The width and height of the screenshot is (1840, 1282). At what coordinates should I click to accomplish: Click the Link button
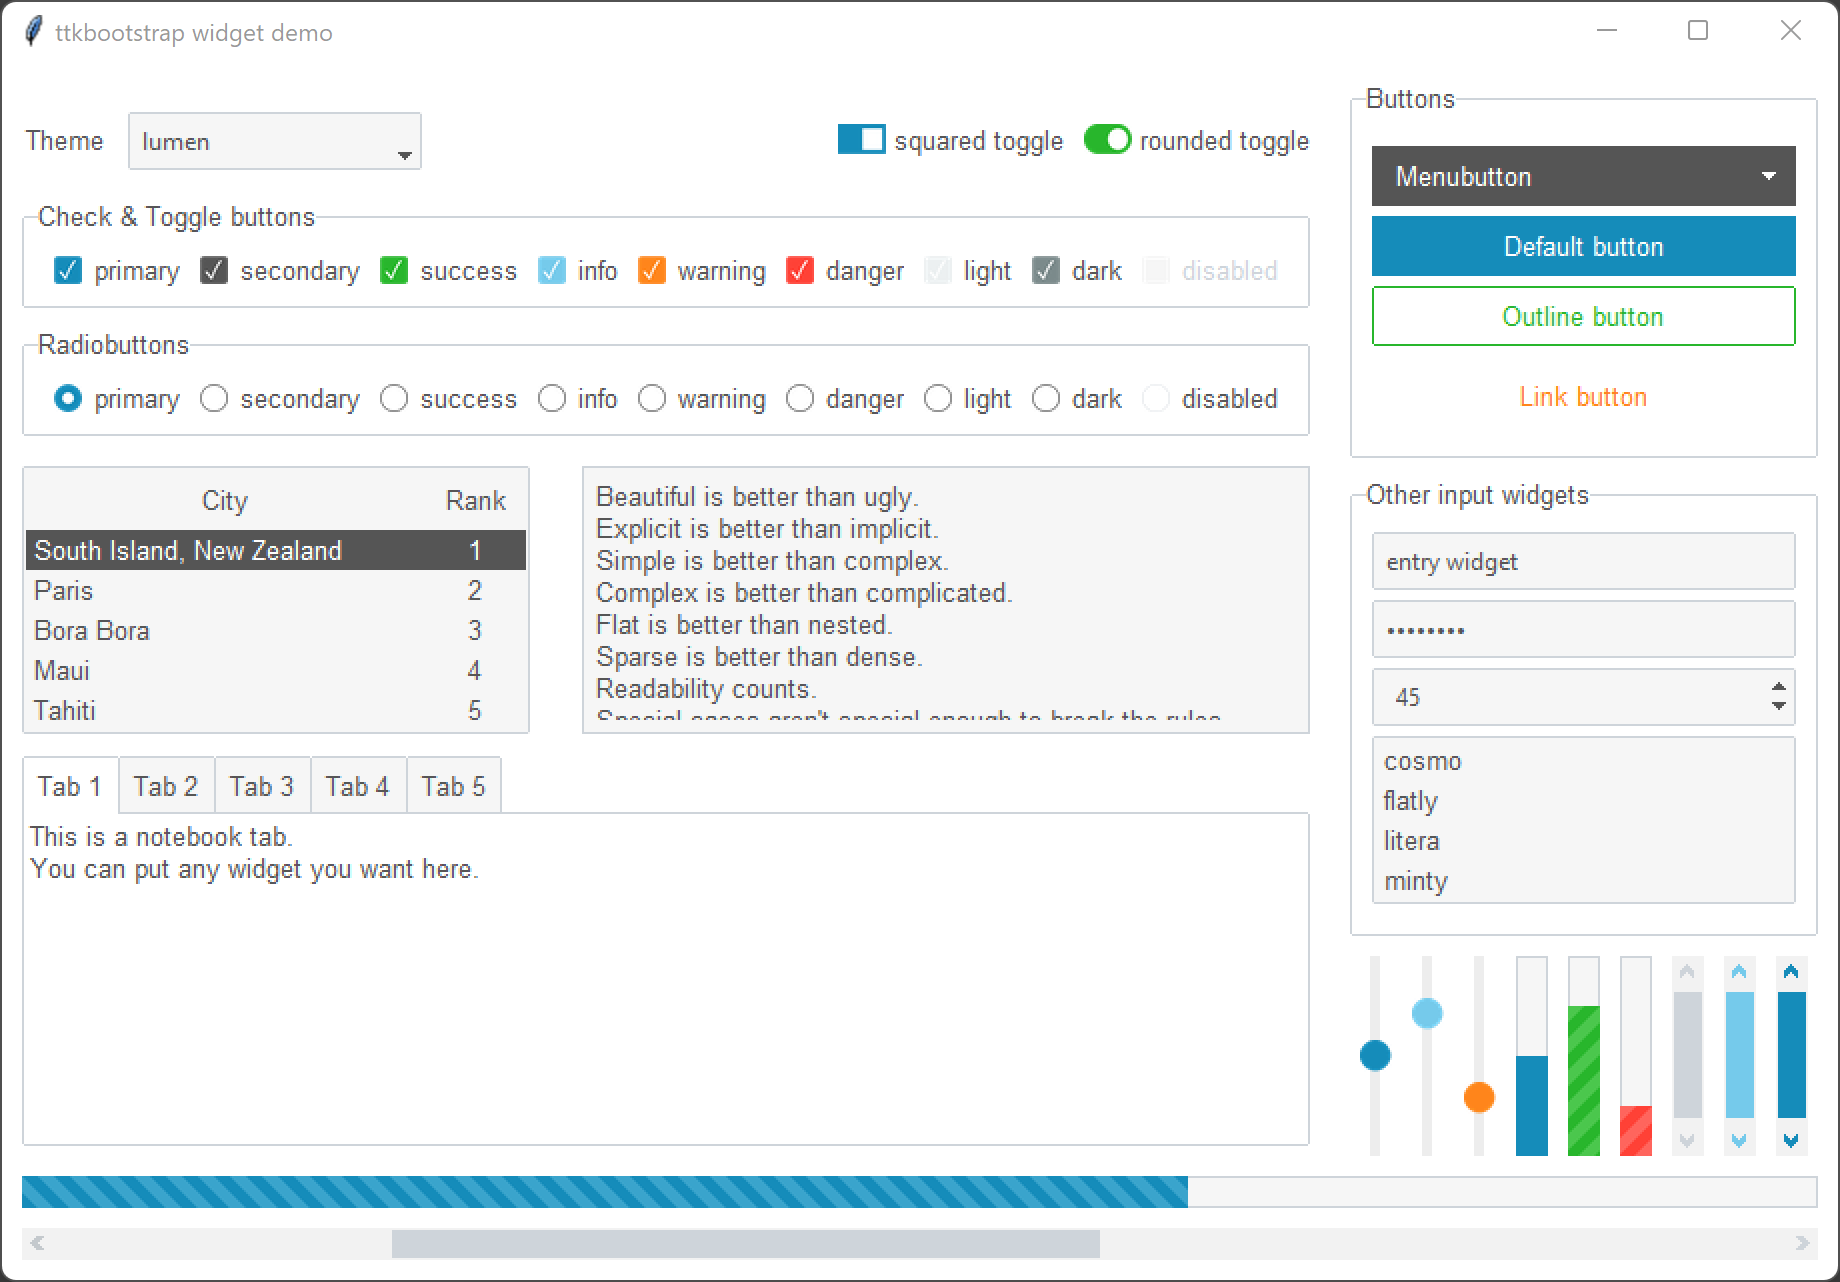tap(1583, 396)
